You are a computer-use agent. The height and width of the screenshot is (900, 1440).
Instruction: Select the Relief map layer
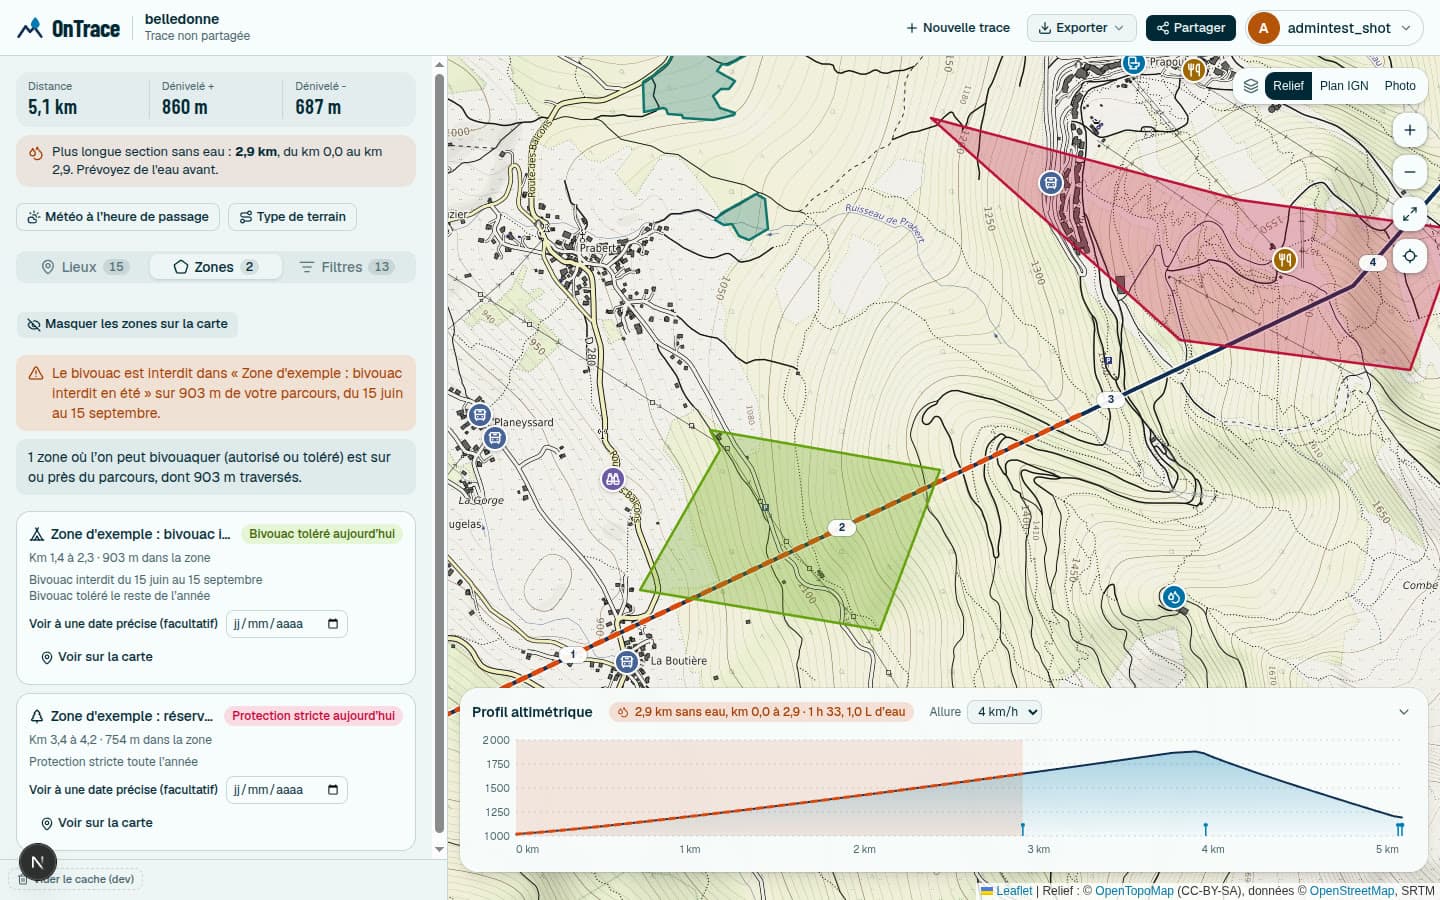pos(1288,86)
